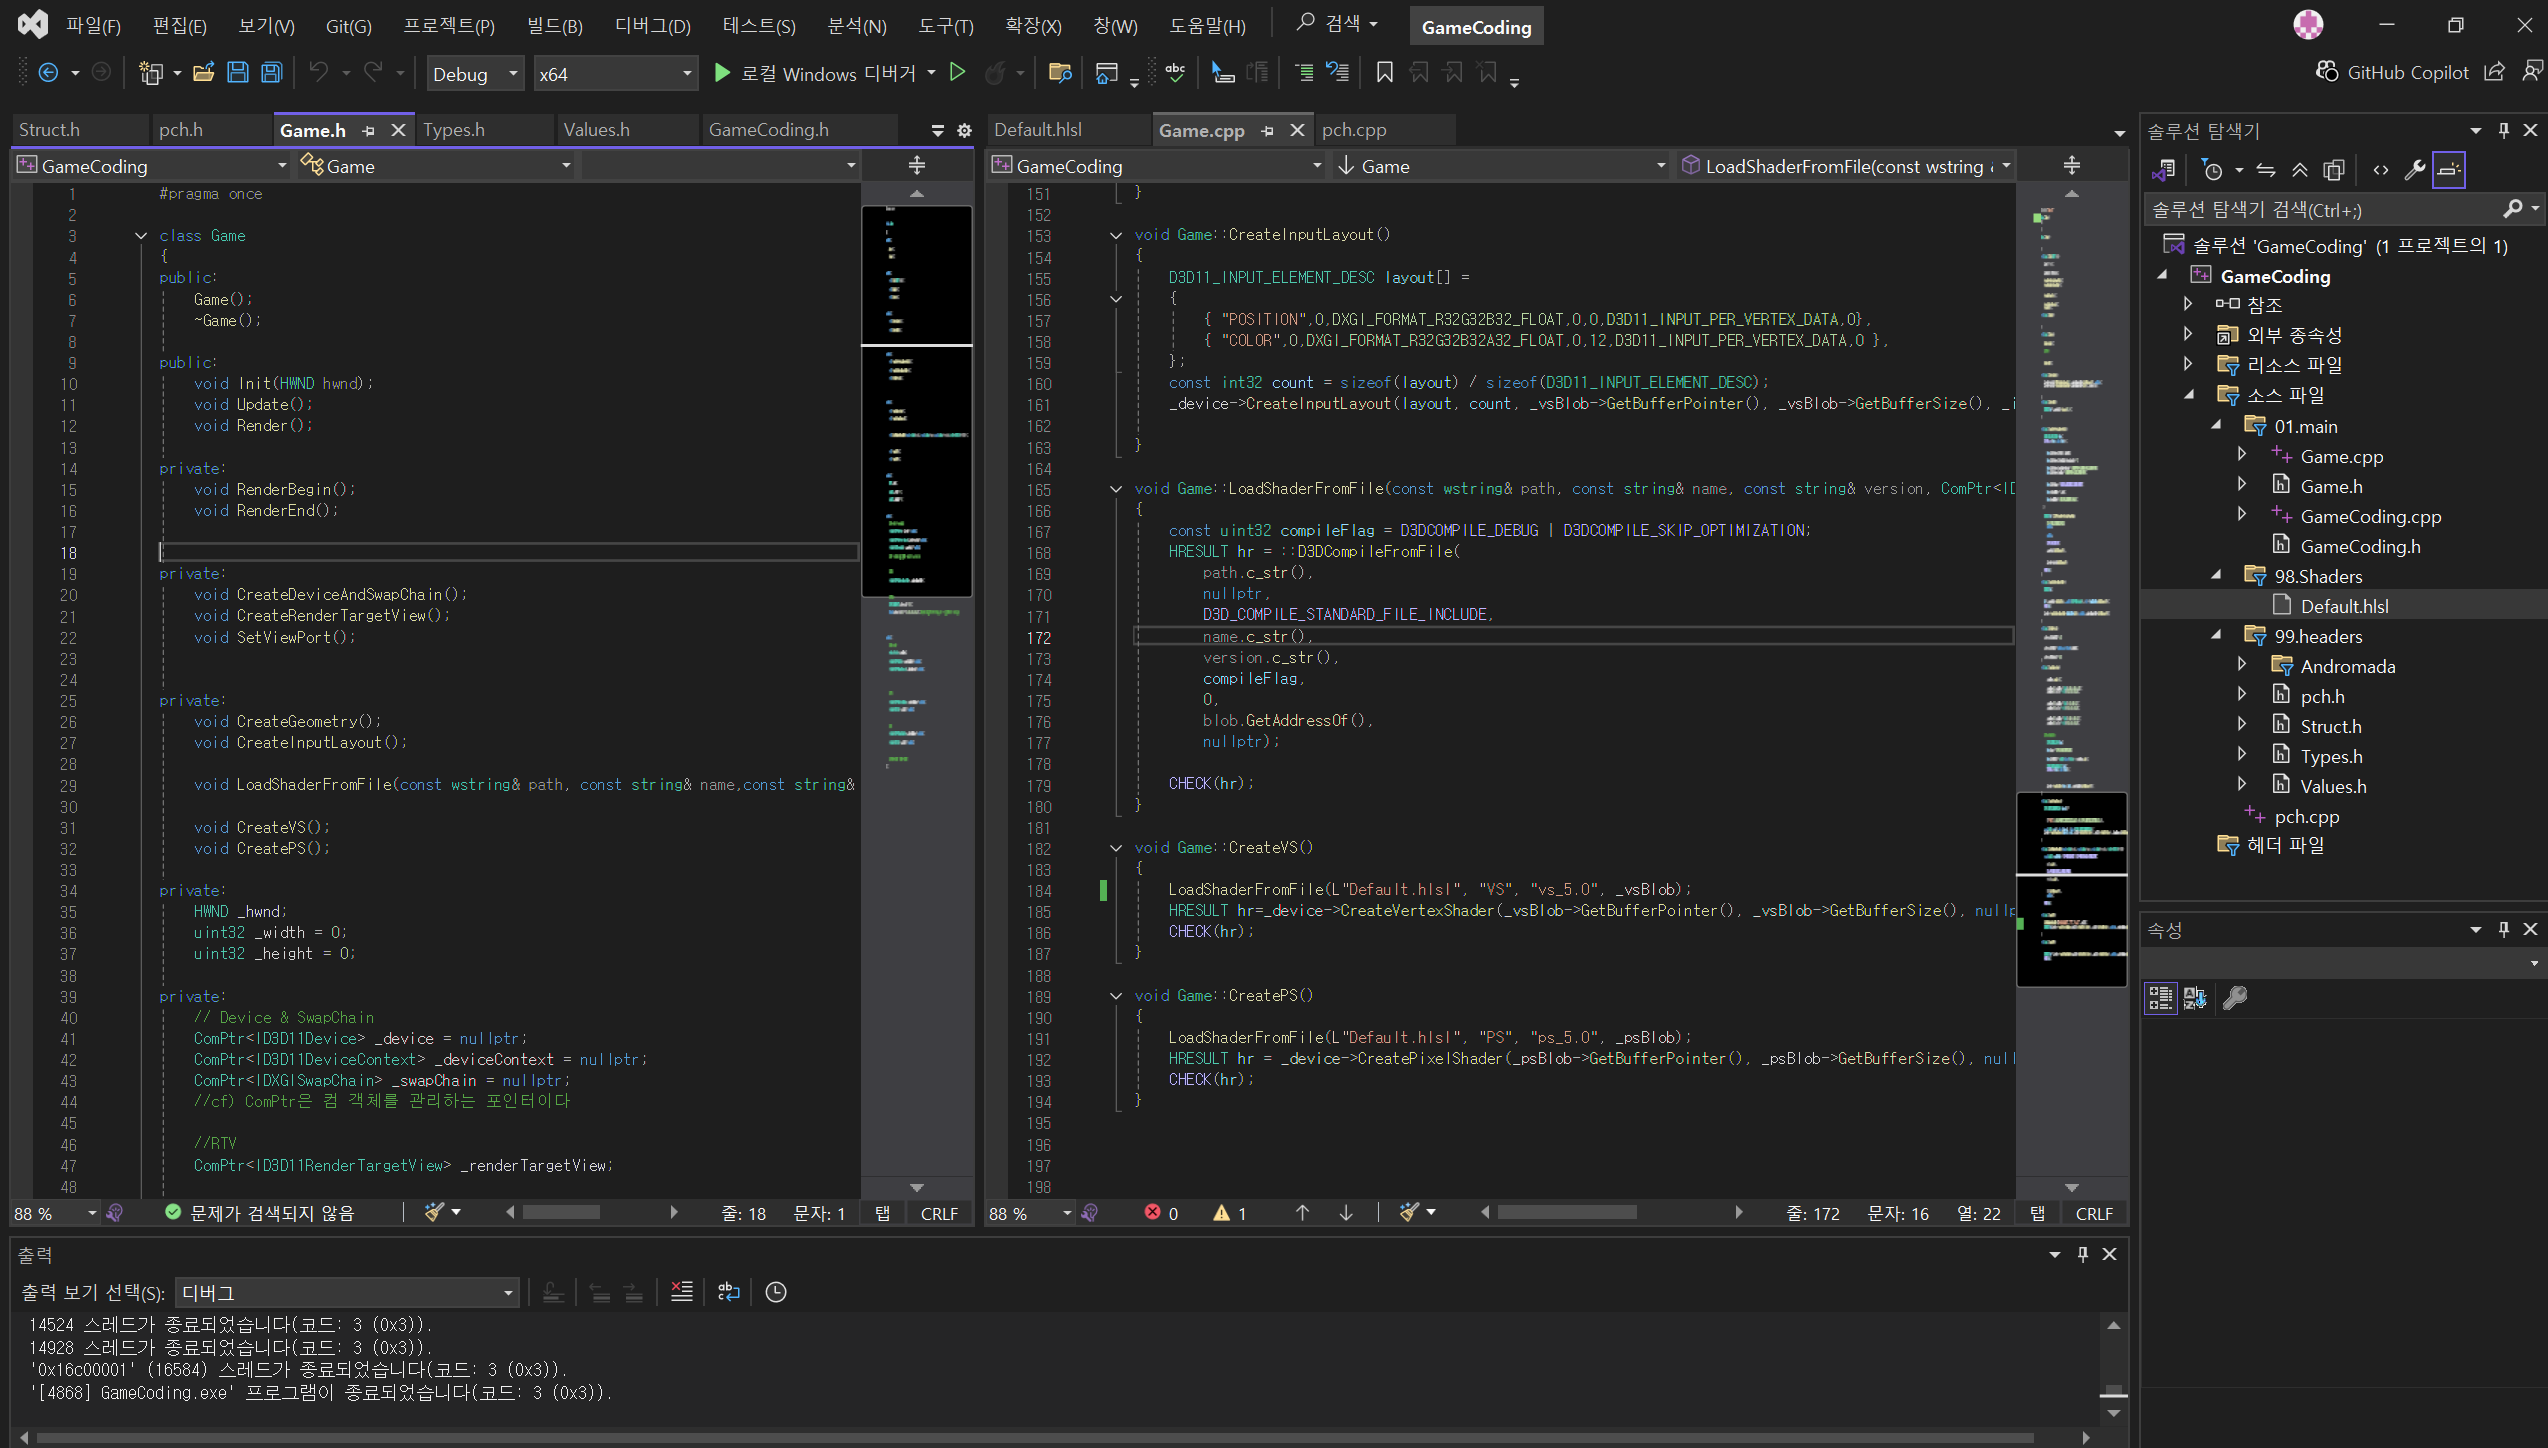Toggle word wrap in Output panel
Viewport: 2548px width, 1448px height.
[x=728, y=1292]
